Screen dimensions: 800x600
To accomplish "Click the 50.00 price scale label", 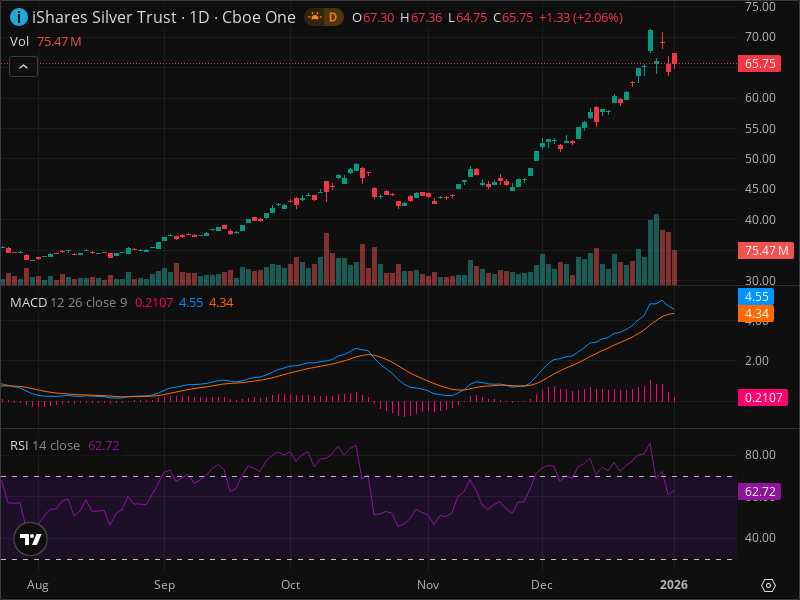I will tap(760, 159).
